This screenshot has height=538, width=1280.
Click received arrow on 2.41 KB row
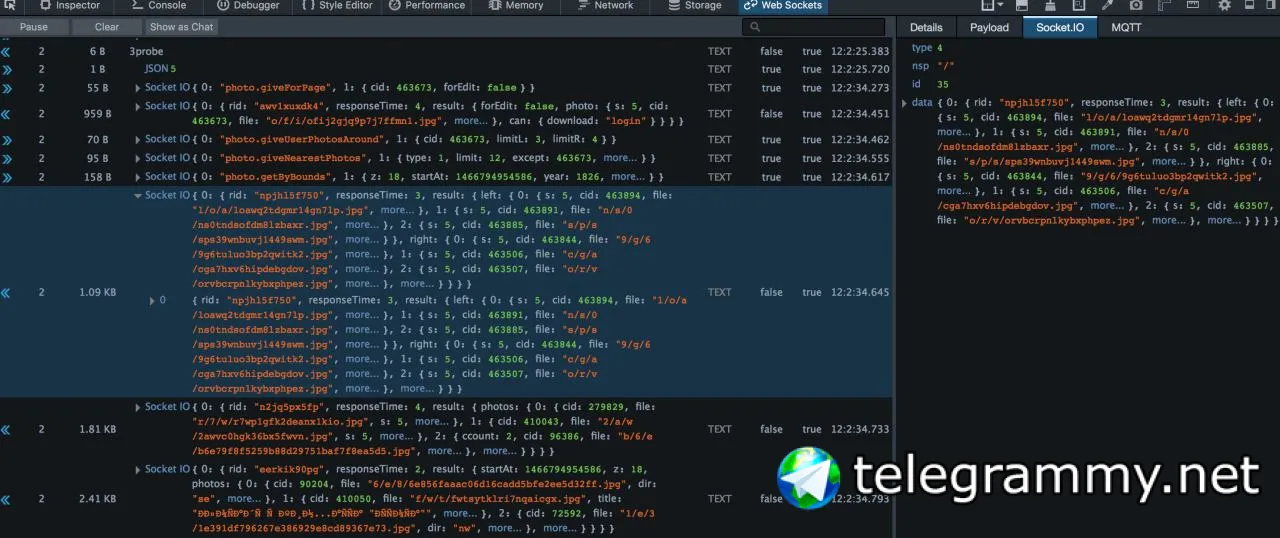tap(6, 498)
